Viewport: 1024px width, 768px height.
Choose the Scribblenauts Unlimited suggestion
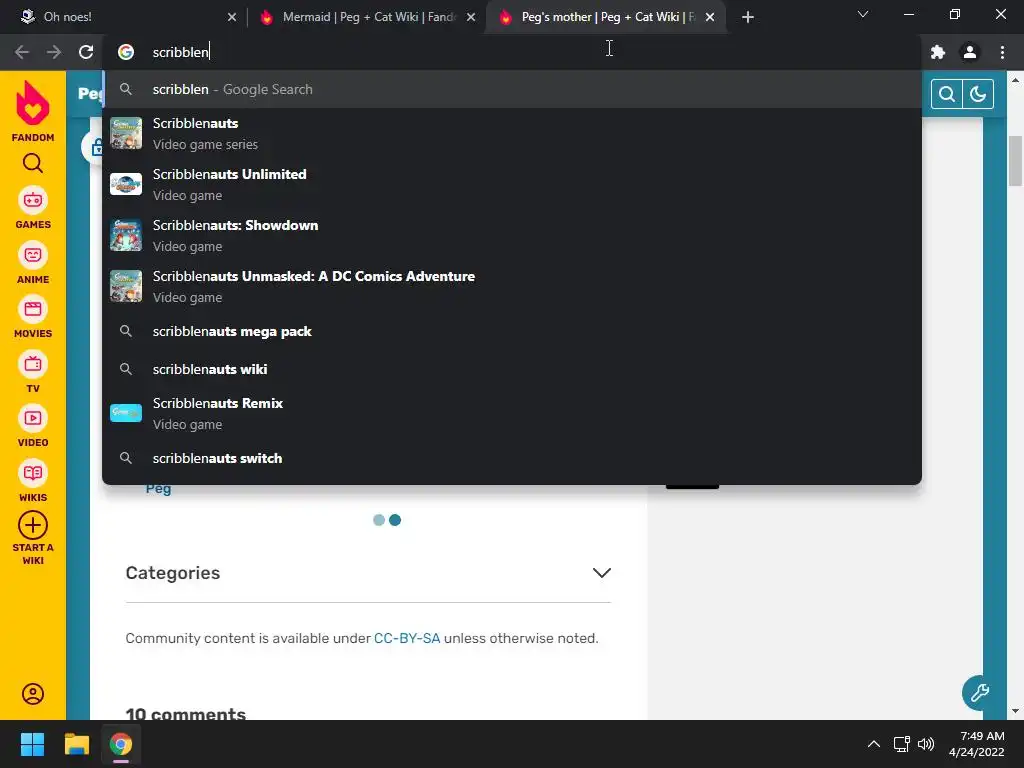pyautogui.click(x=512, y=184)
